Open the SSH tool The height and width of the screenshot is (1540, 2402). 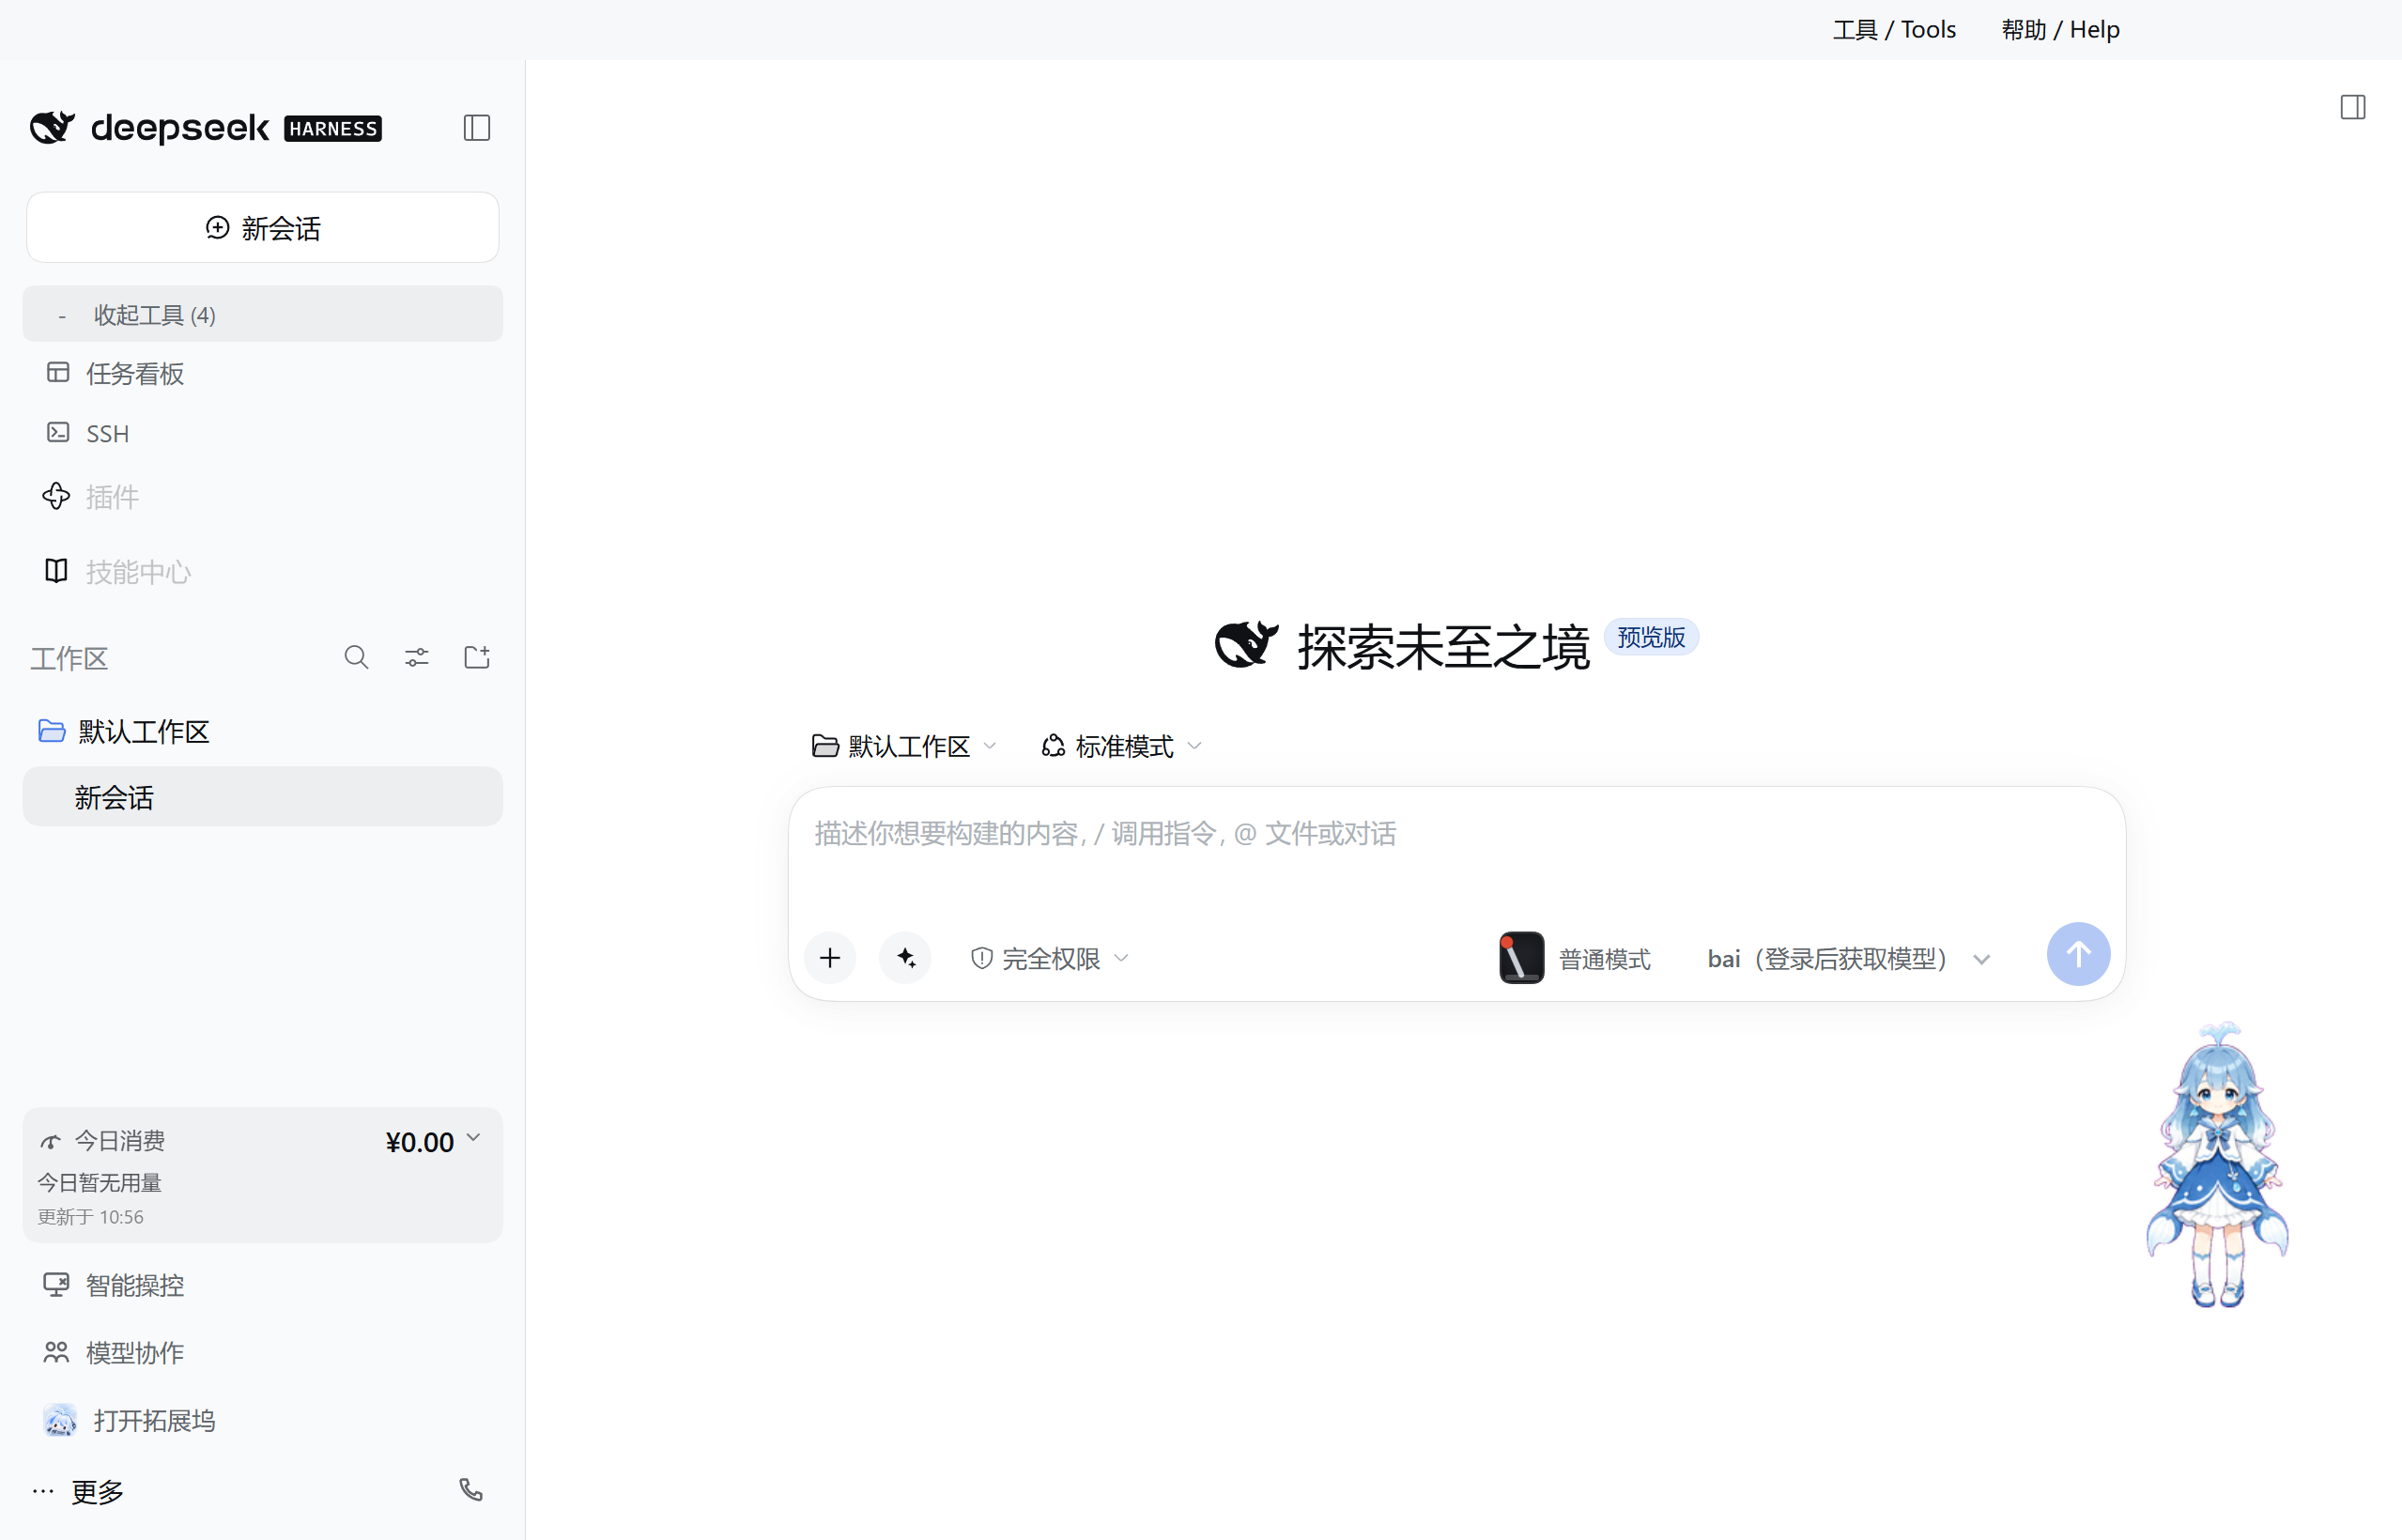[x=107, y=433]
